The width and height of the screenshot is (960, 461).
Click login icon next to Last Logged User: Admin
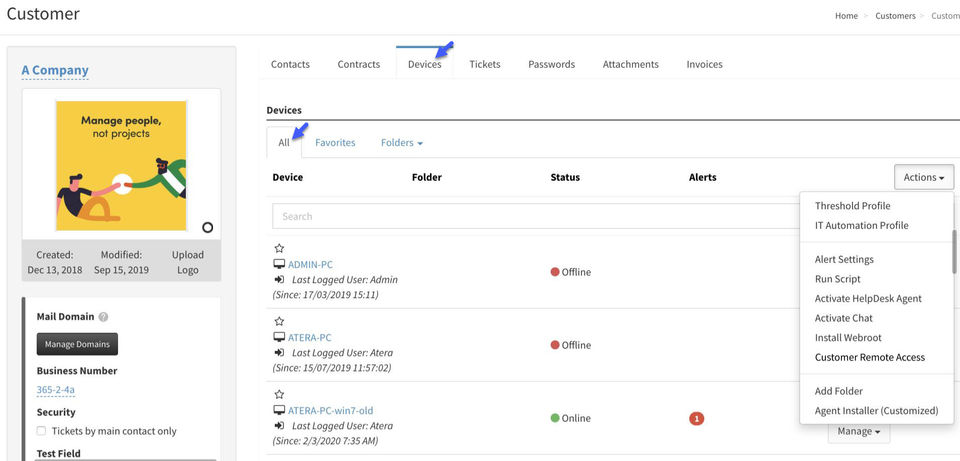point(280,279)
